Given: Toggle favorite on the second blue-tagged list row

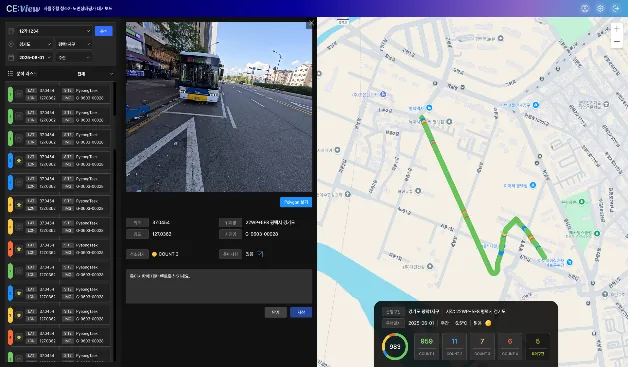Looking at the screenshot, I should tap(19, 182).
